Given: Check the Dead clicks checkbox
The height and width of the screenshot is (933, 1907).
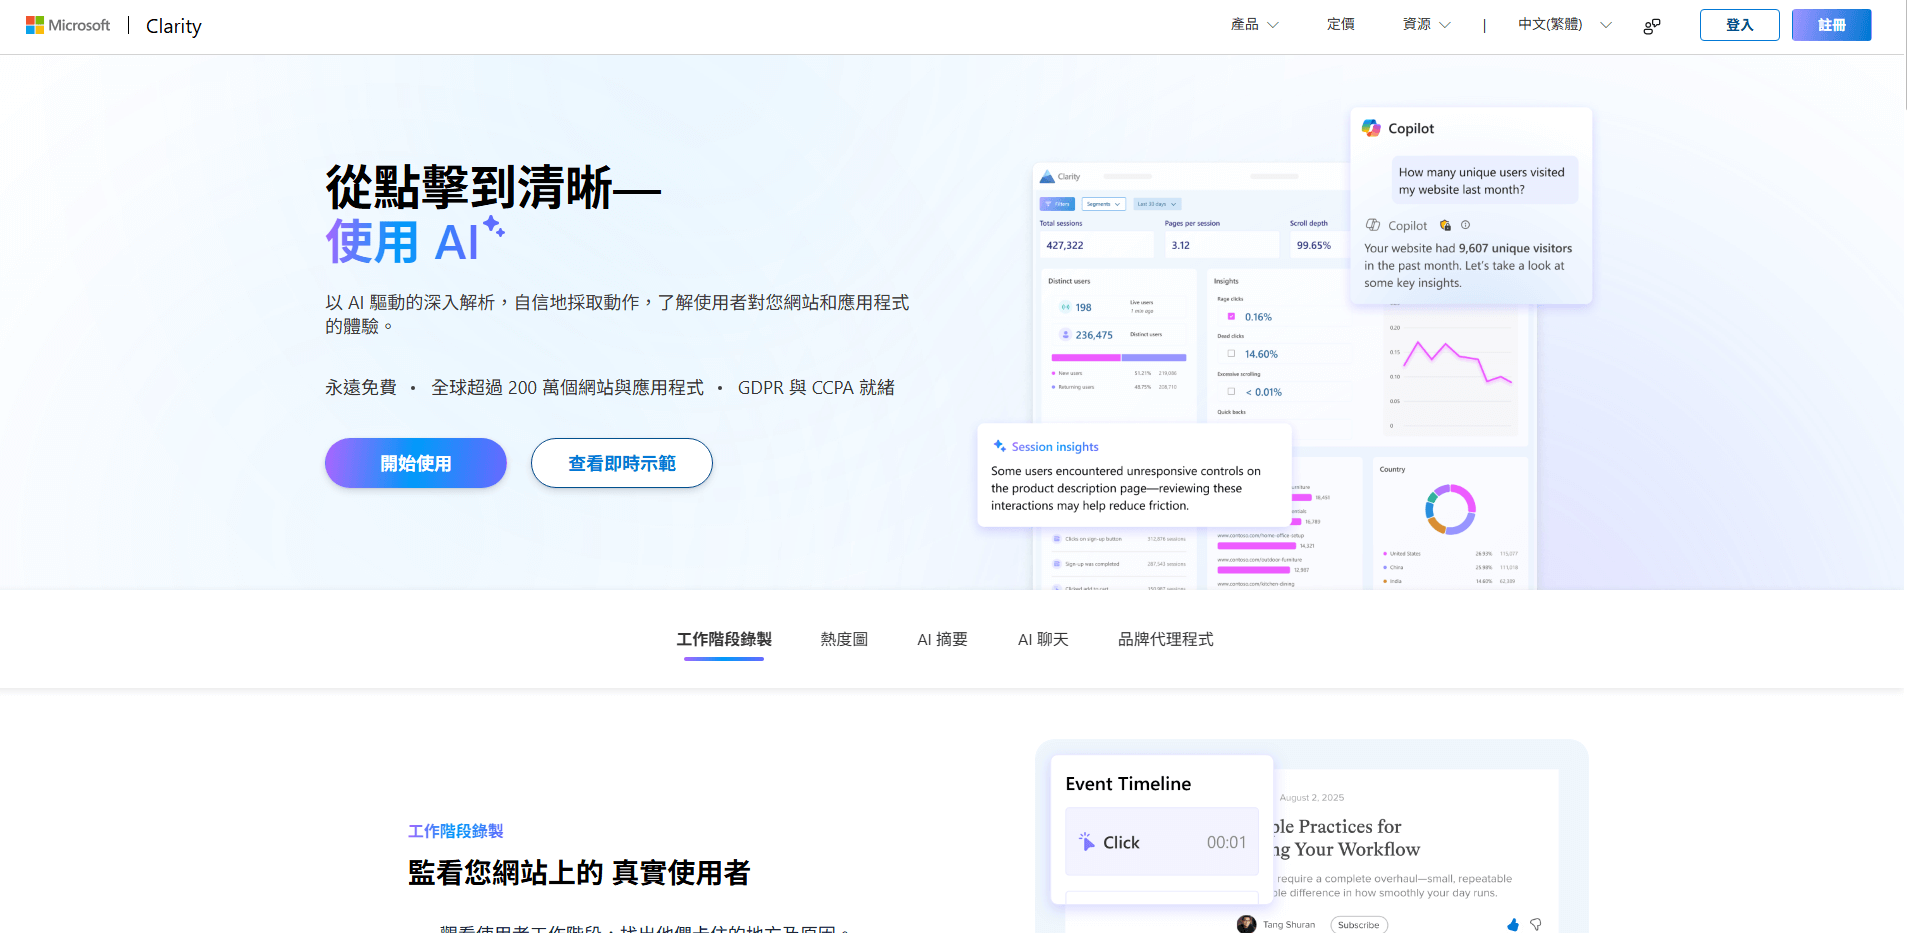Looking at the screenshot, I should click(x=1231, y=354).
